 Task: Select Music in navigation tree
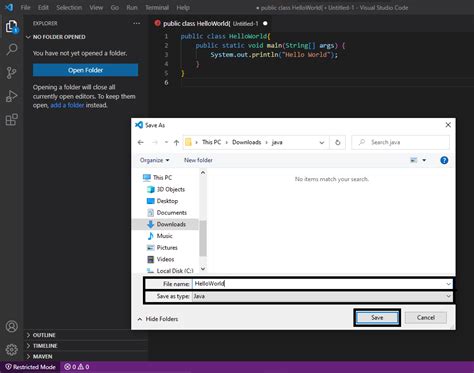tap(160, 236)
